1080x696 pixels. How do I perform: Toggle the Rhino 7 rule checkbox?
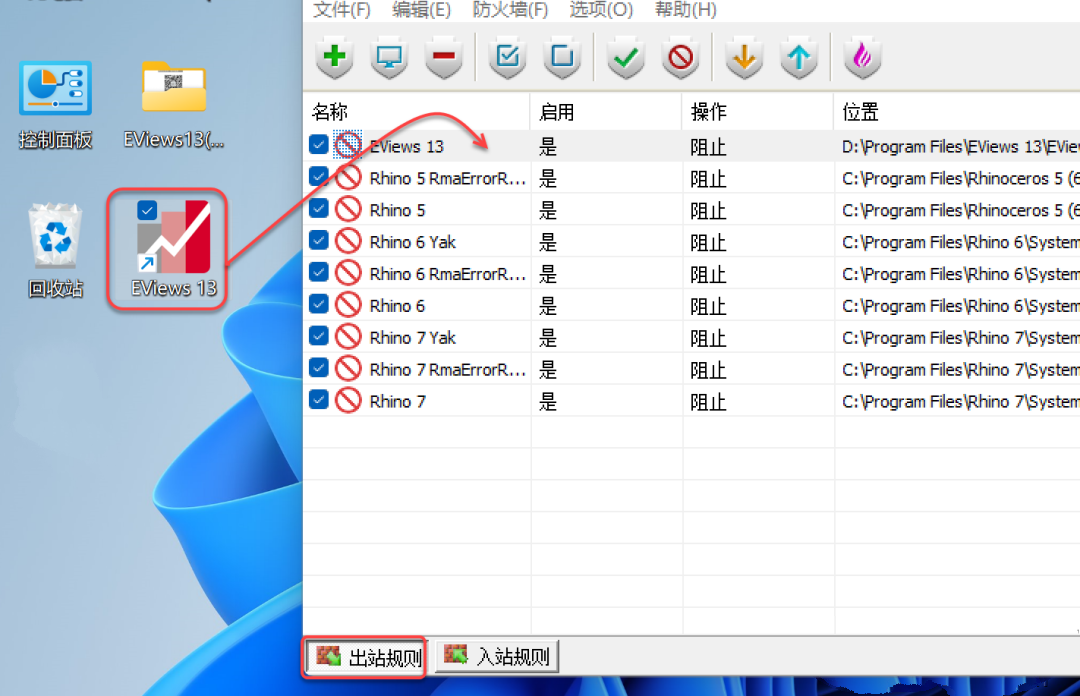(x=319, y=399)
